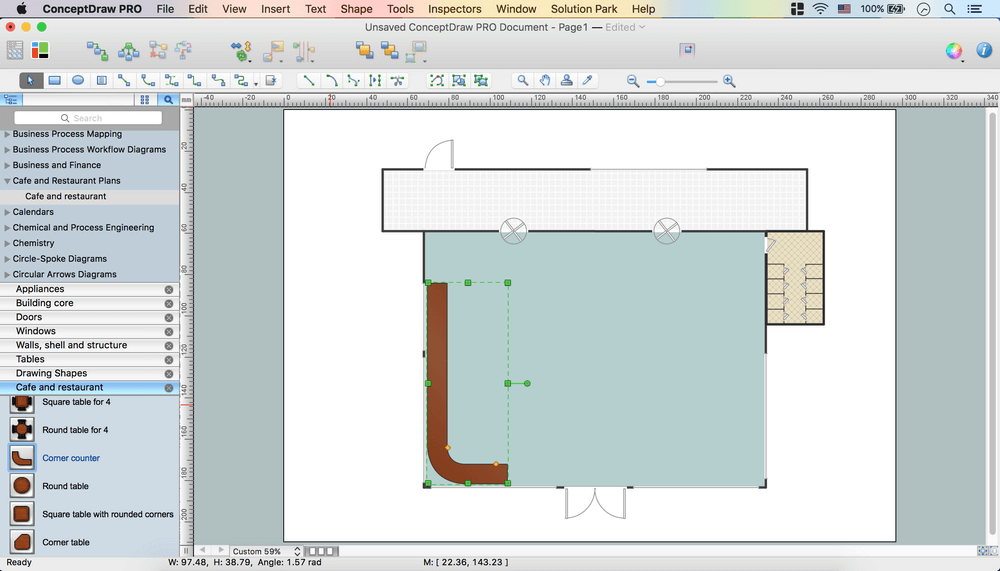The width and height of the screenshot is (1000, 571).
Task: Switch library panel to grid view
Action: pyautogui.click(x=145, y=99)
